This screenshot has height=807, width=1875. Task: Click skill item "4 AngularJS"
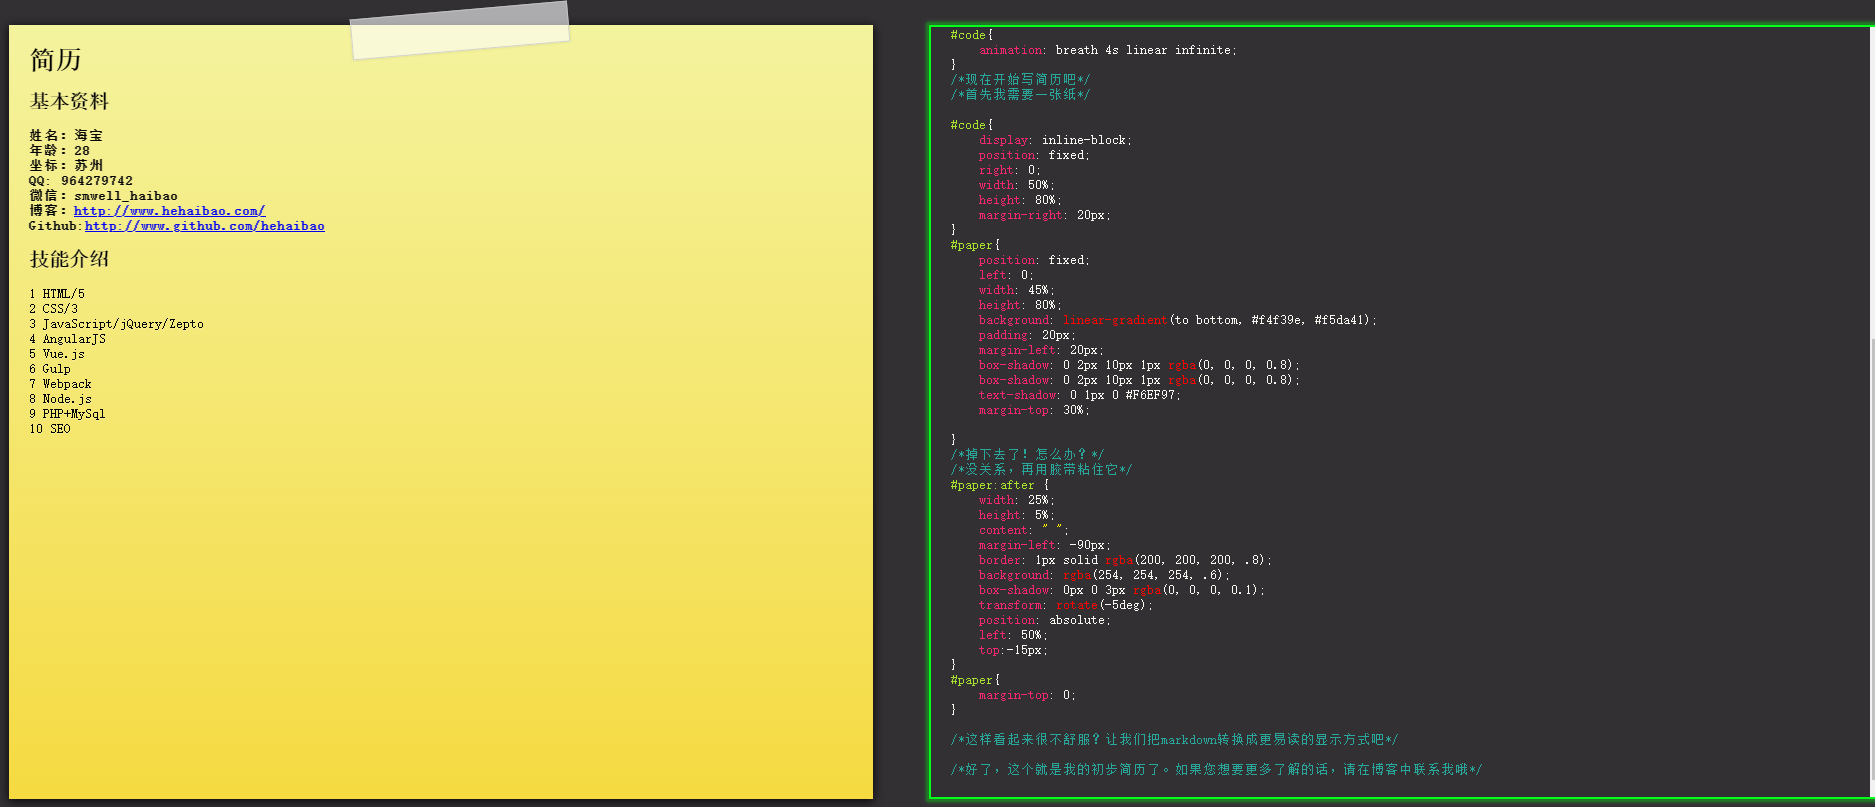(67, 339)
